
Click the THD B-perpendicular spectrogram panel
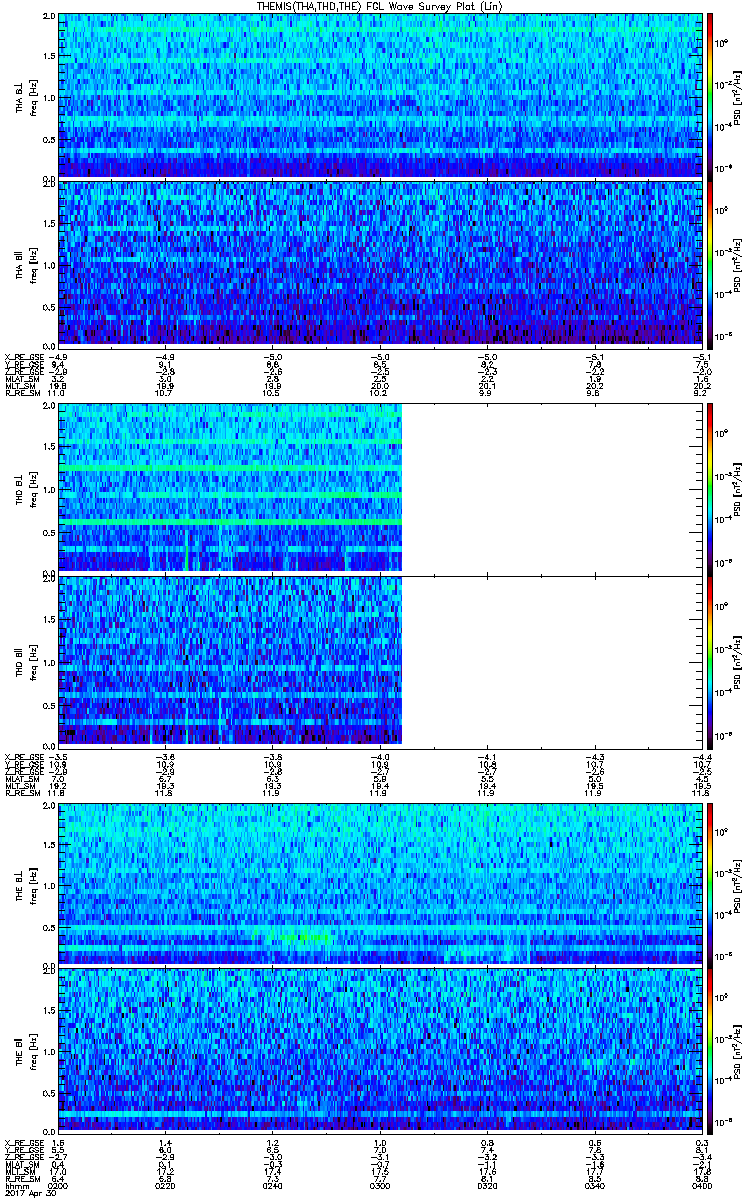point(379,490)
